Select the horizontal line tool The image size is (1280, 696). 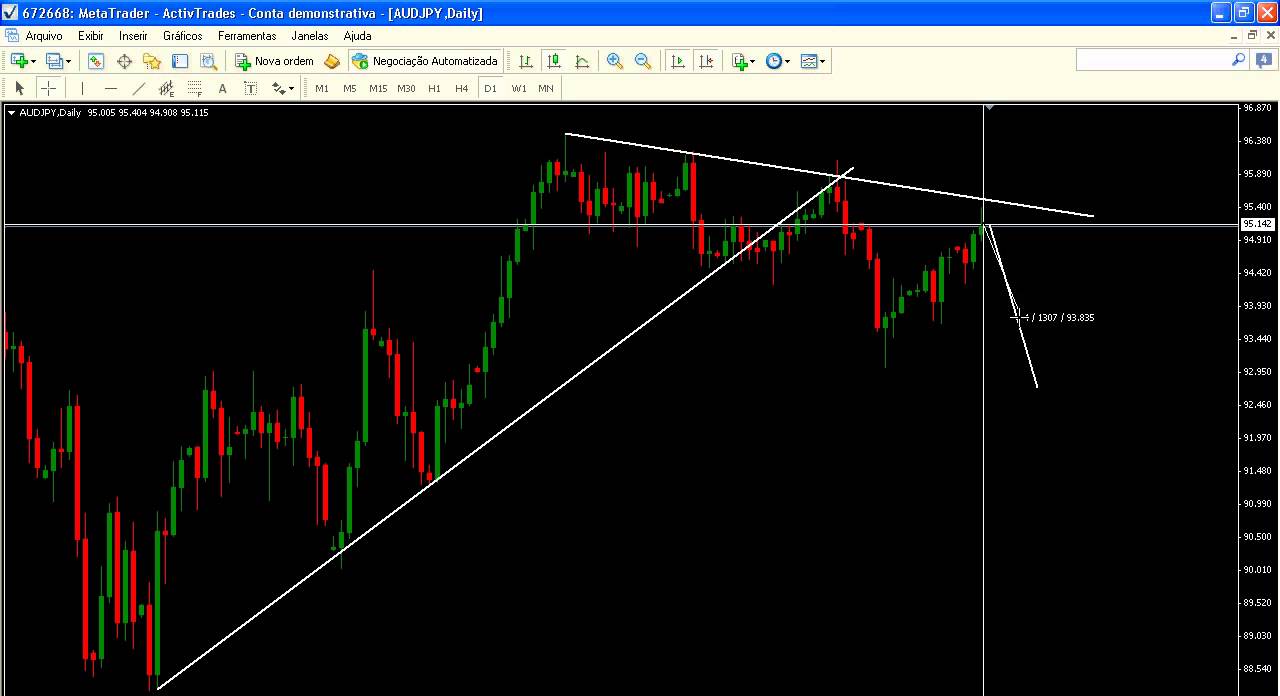(110, 88)
